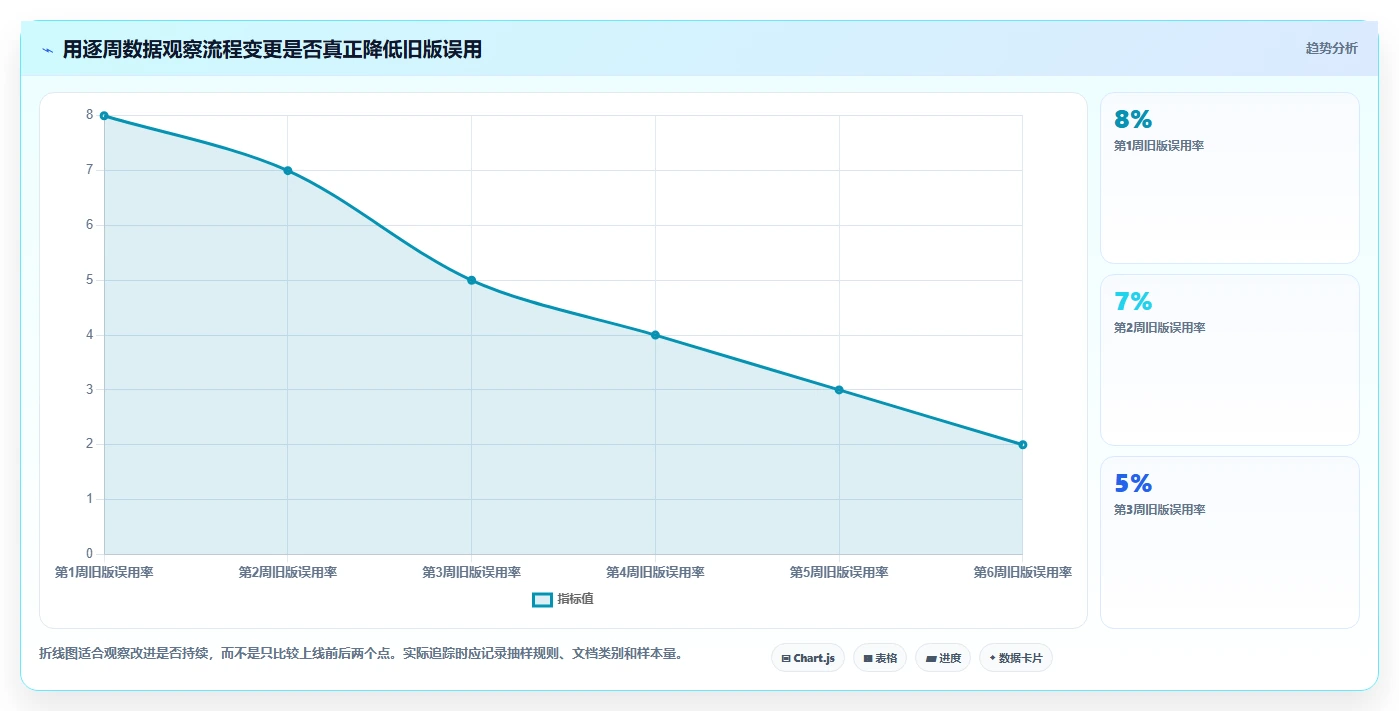This screenshot has height=711, width=1399.
Task: Click x-axis label 第3周旧版误用率
Action: 471,573
